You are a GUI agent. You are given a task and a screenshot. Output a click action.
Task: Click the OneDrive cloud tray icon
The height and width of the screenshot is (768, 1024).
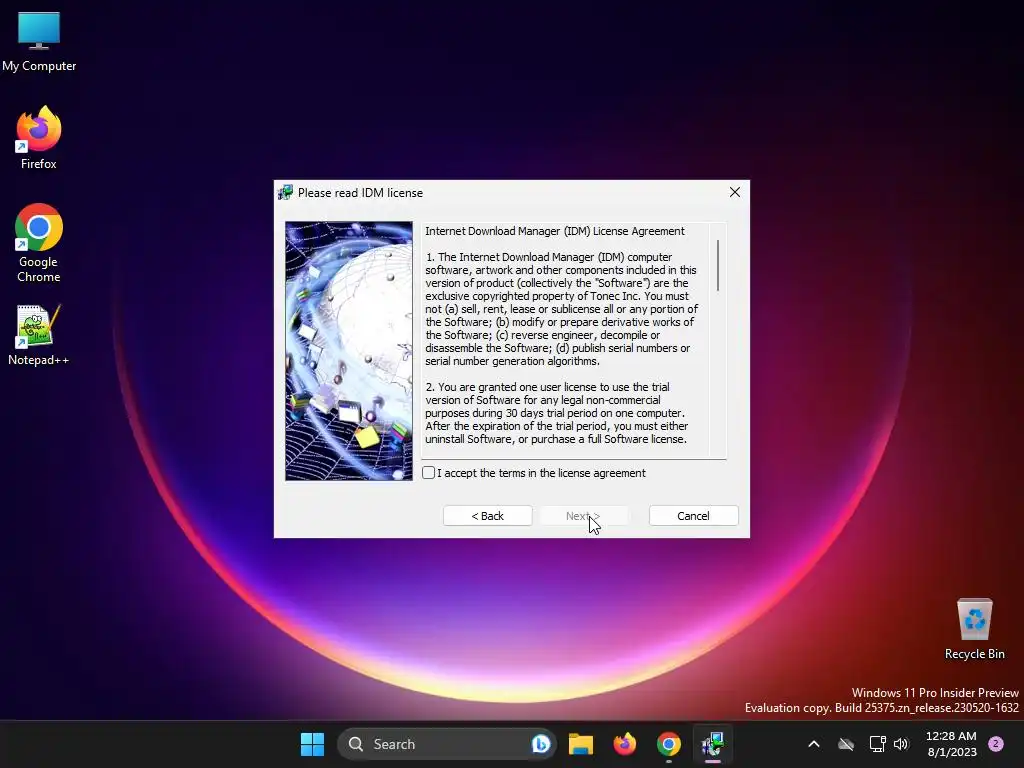click(x=846, y=744)
